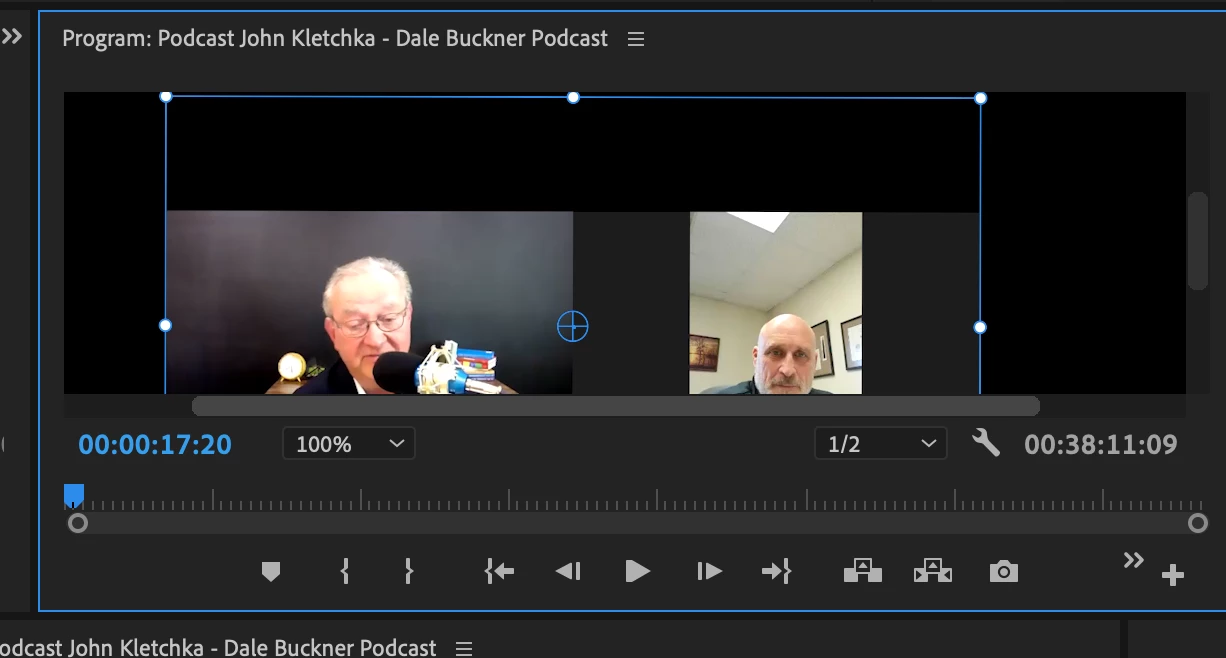The height and width of the screenshot is (658, 1226).
Task: Click the top-right transform handle
Action: coord(980,98)
